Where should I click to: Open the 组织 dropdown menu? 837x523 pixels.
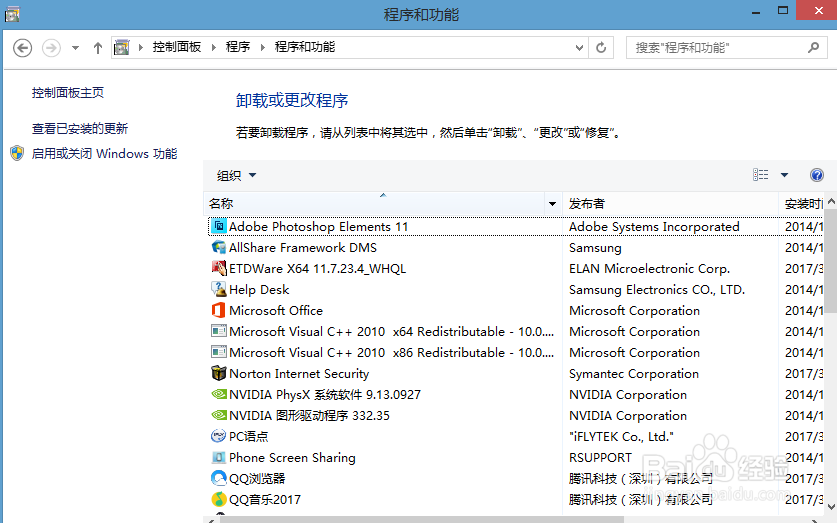click(x=237, y=176)
